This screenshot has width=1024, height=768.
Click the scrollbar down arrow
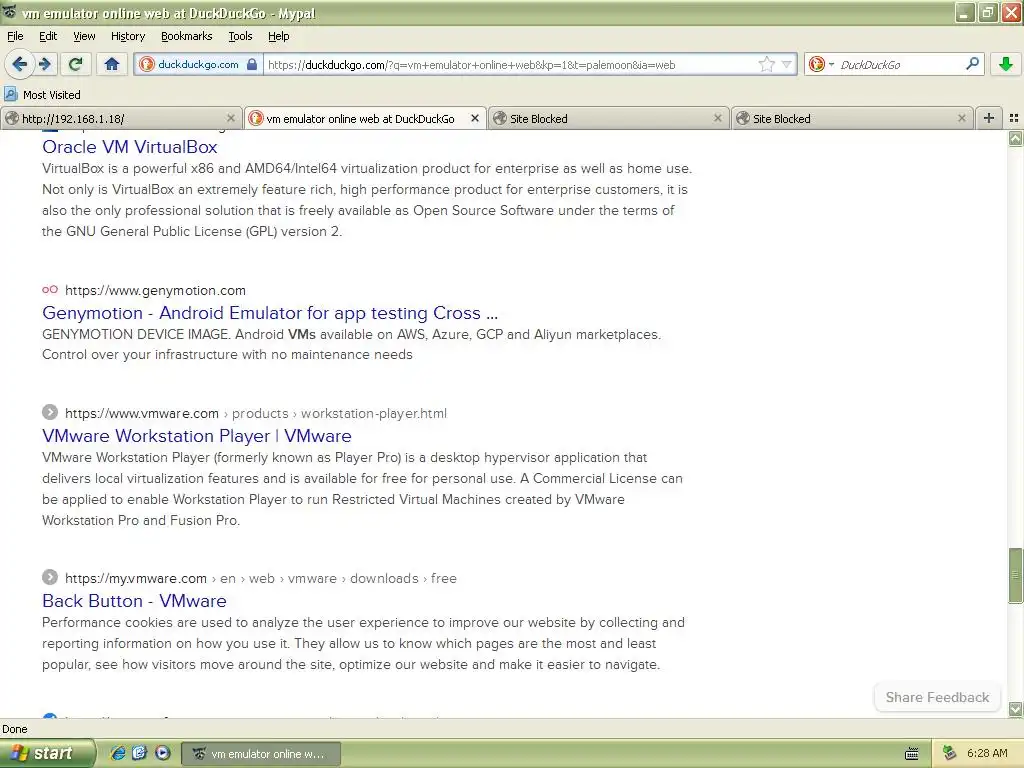pyautogui.click(x=1015, y=709)
